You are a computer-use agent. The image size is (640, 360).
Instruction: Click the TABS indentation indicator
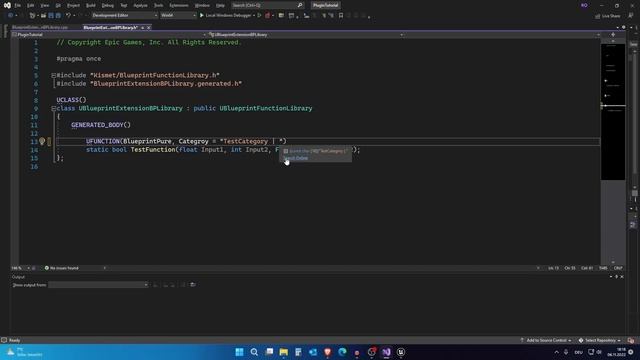point(603,268)
